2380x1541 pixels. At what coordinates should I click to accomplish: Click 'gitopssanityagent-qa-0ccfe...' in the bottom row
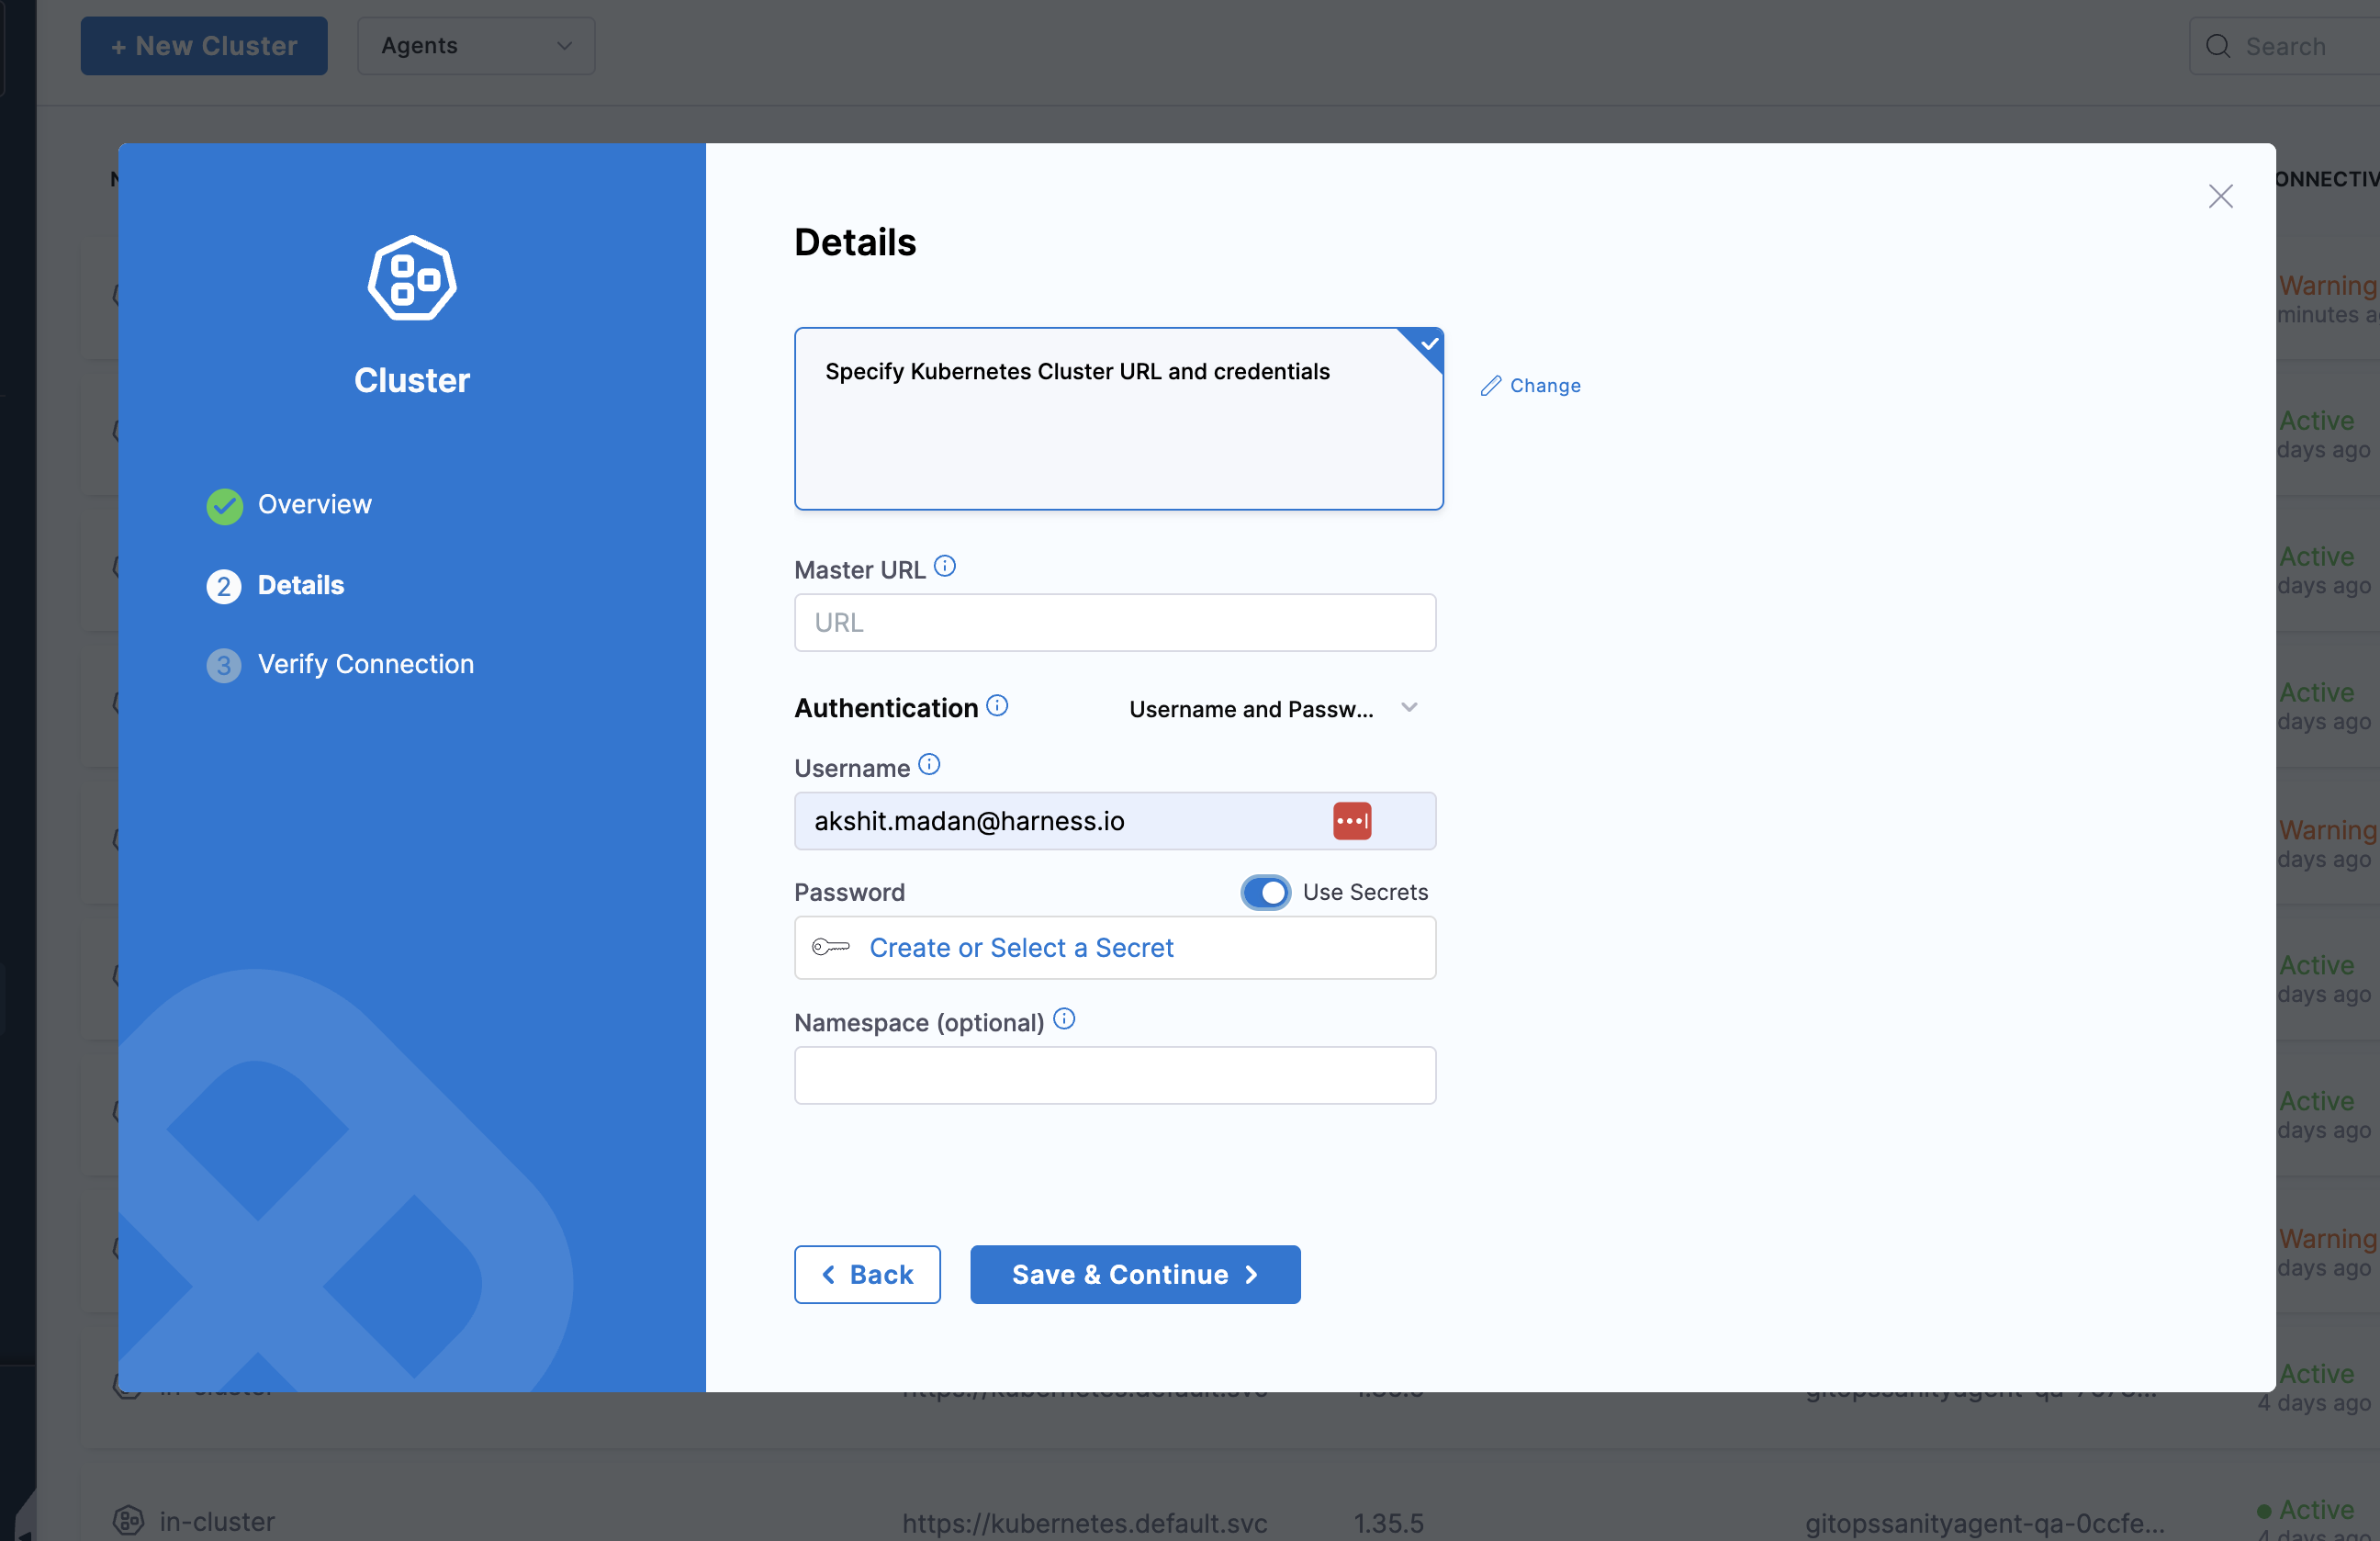click(1984, 1523)
